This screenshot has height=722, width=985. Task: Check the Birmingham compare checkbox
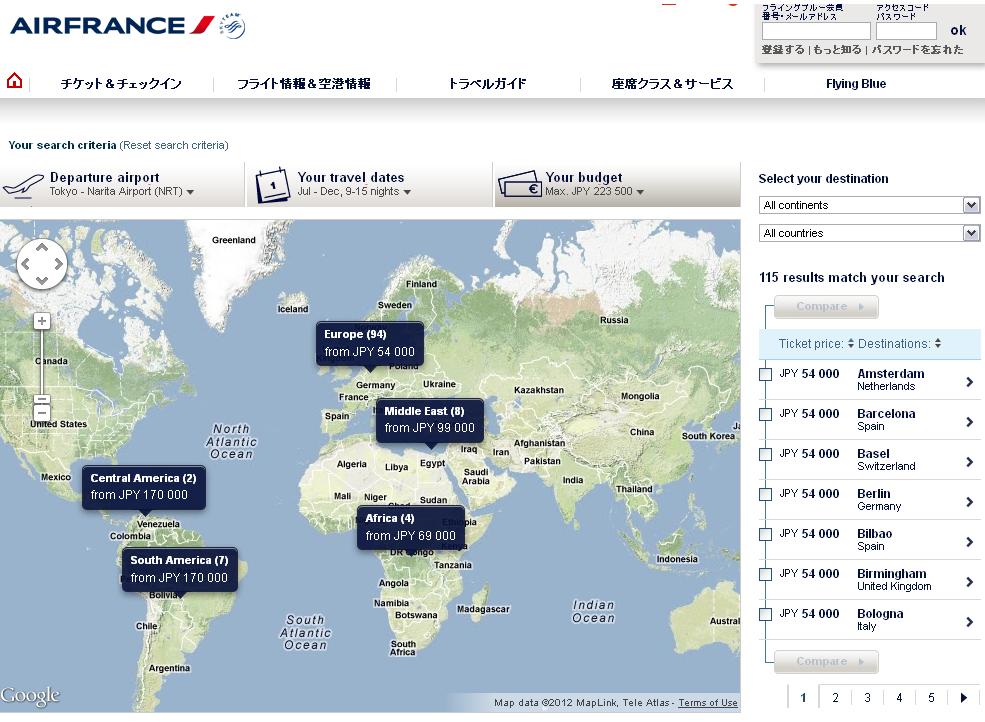click(x=766, y=574)
